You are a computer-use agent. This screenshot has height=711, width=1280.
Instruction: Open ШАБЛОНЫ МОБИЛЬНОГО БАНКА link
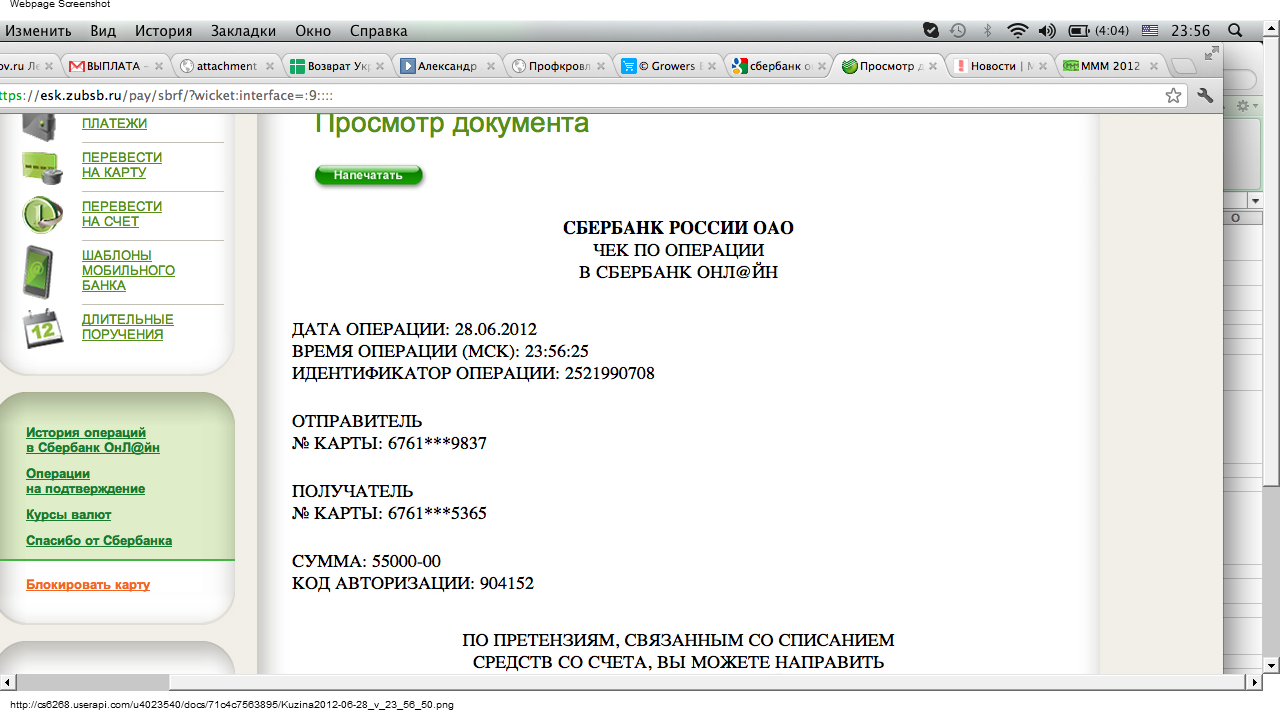click(128, 270)
